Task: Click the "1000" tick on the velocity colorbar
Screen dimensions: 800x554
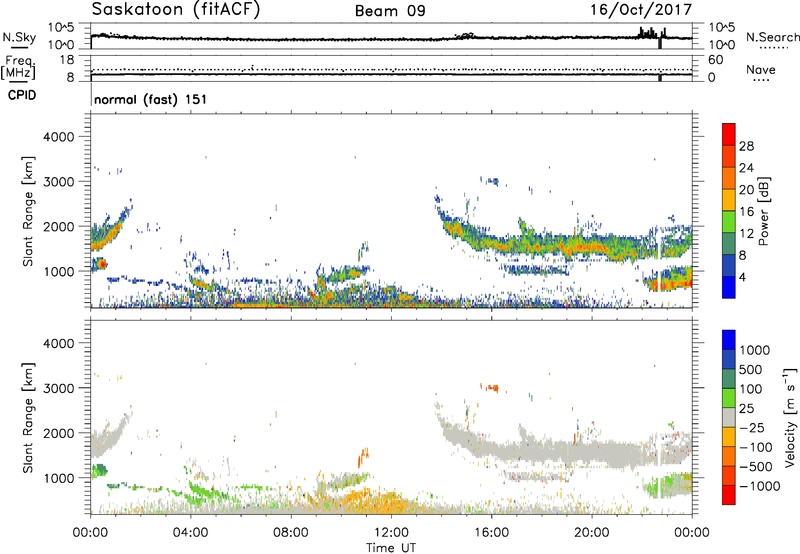Action: [755, 350]
